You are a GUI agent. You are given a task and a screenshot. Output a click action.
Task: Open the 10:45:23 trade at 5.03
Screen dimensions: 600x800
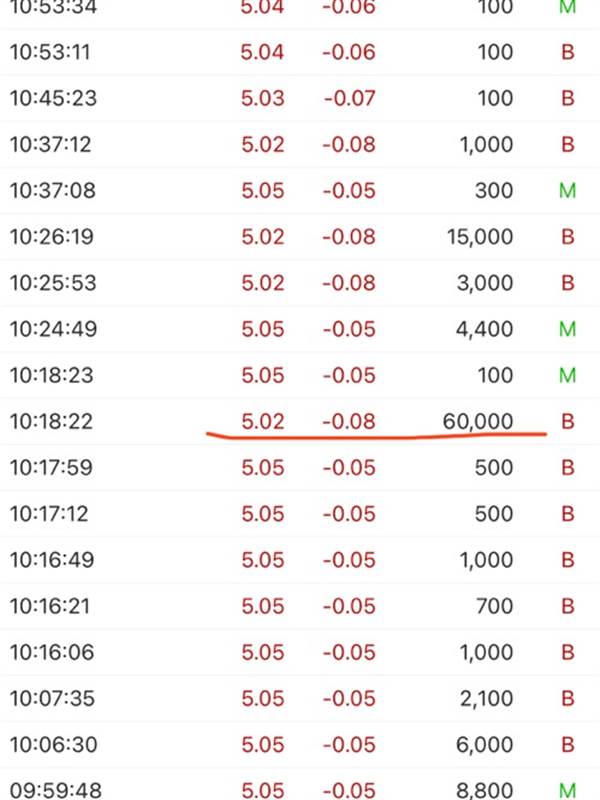click(300, 98)
